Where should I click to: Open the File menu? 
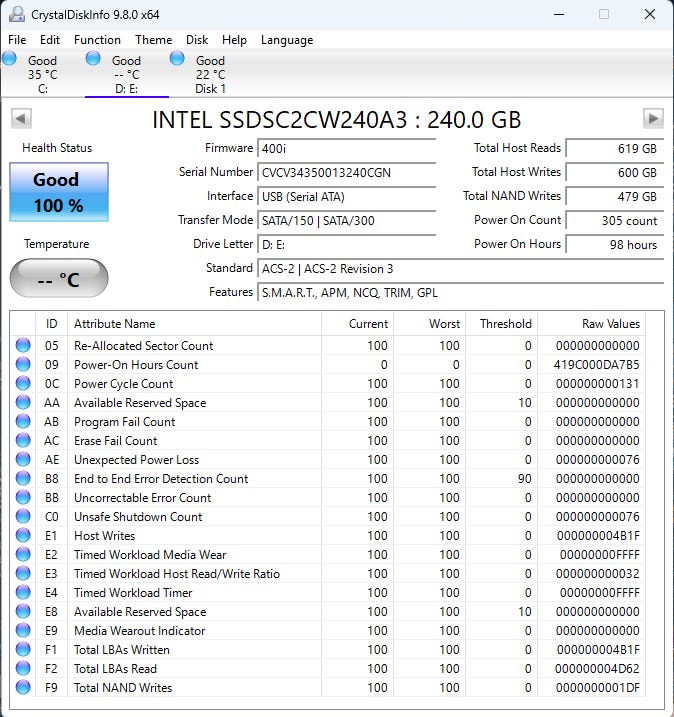[17, 40]
